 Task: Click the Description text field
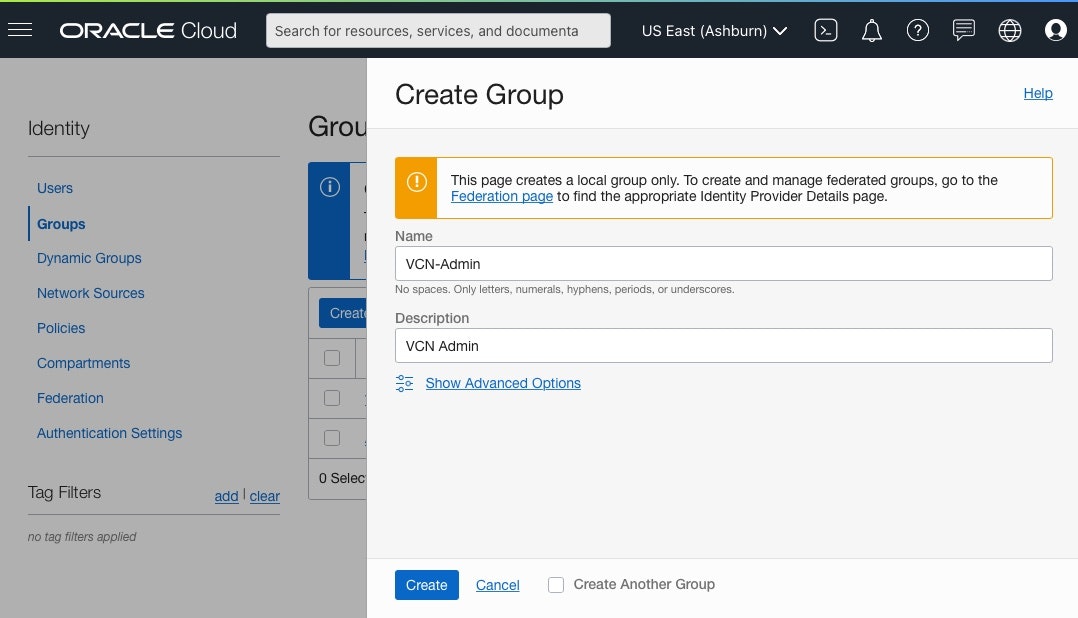[723, 345]
